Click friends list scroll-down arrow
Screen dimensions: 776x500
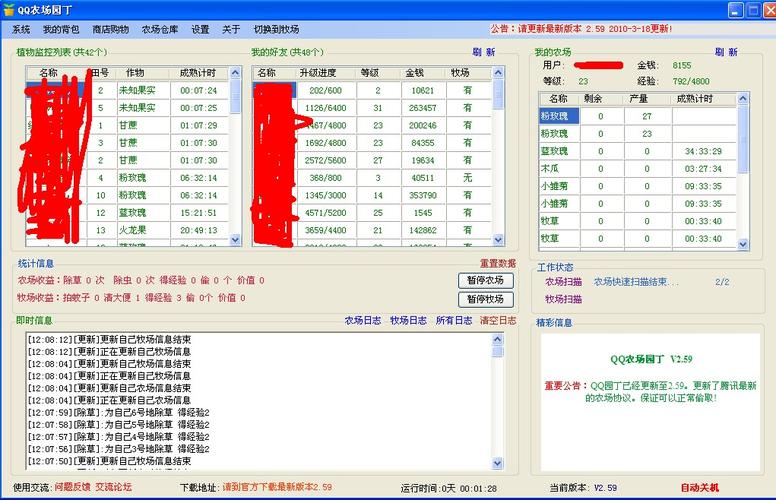[498, 240]
